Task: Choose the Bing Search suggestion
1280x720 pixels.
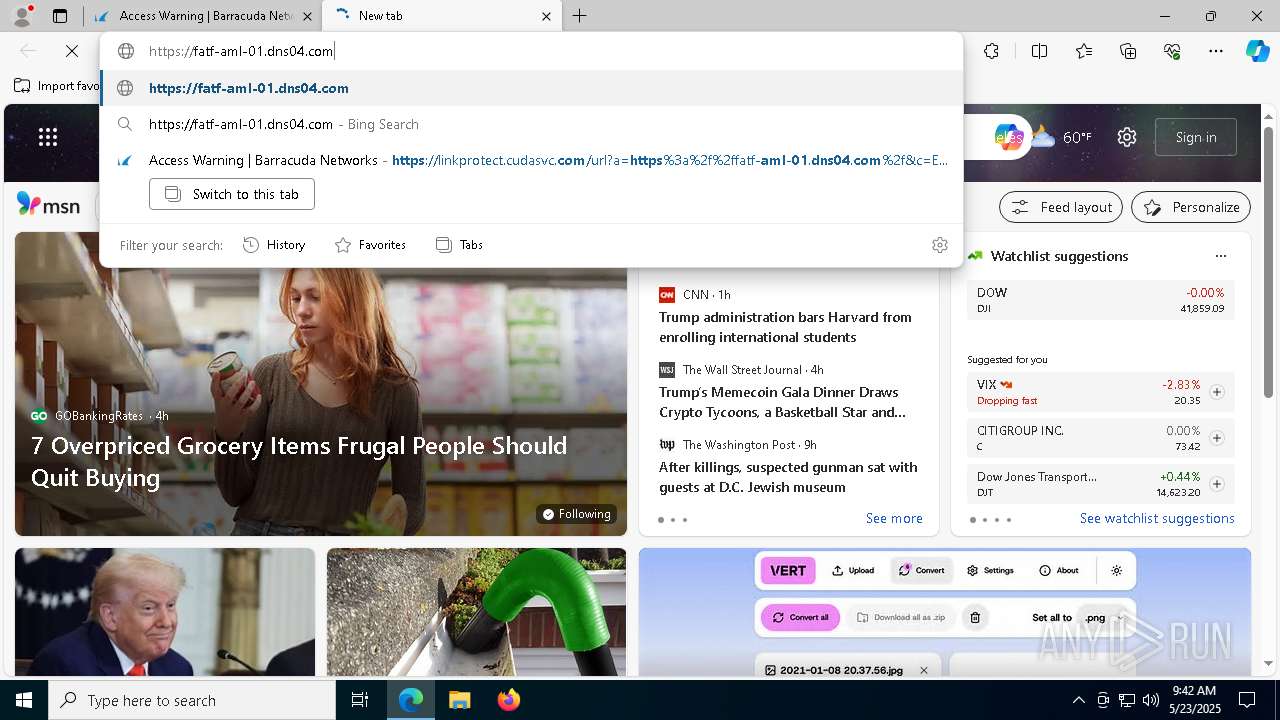Action: click(532, 124)
